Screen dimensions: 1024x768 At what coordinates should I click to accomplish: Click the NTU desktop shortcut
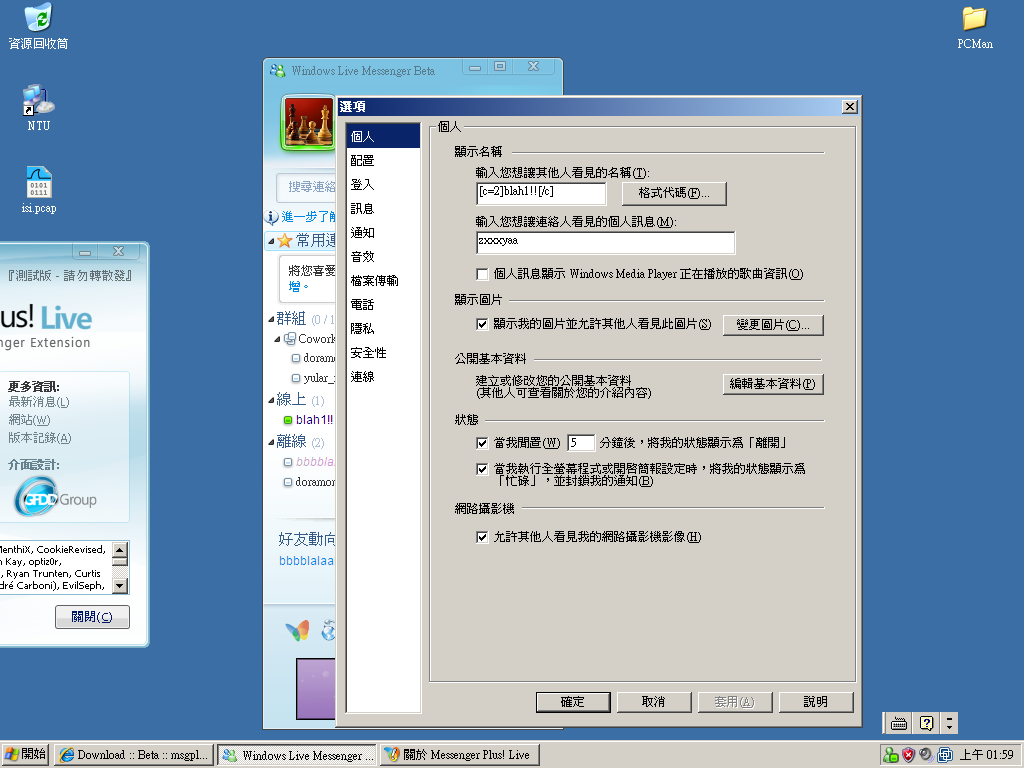tap(38, 100)
